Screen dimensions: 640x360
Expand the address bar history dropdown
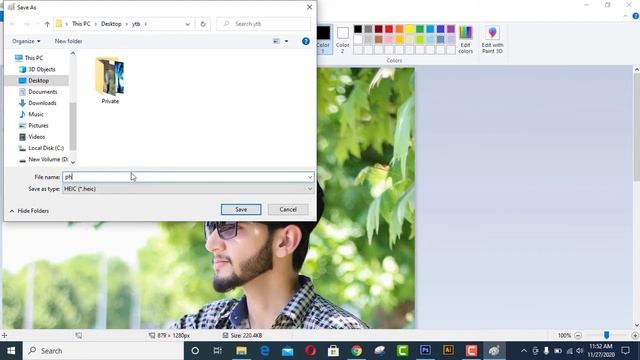[187, 24]
